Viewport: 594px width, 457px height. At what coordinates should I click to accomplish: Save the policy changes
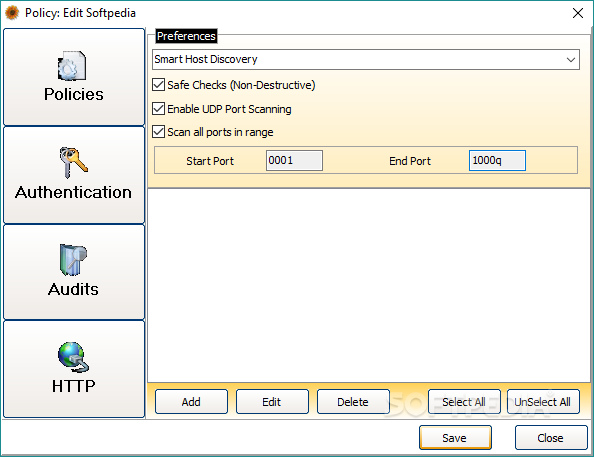click(x=455, y=438)
